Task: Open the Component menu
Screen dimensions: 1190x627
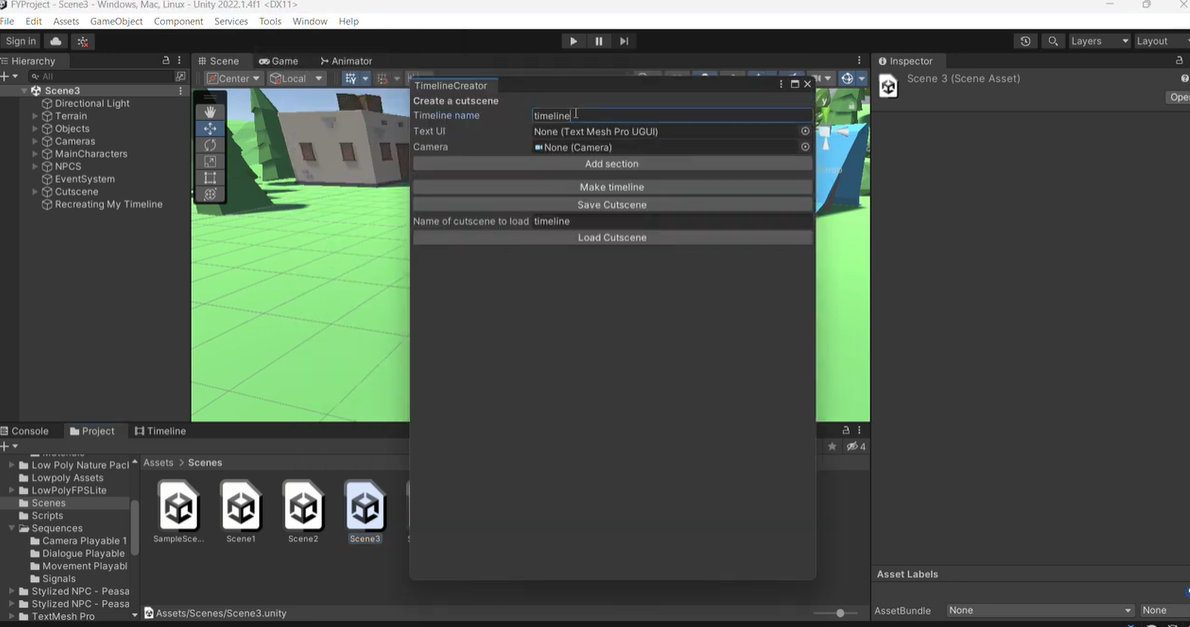Action: [x=178, y=21]
